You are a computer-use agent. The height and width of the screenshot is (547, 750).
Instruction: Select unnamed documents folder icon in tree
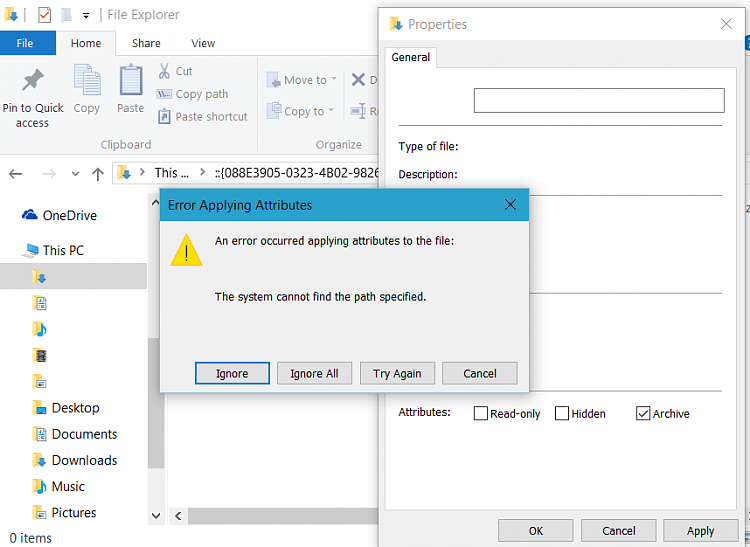[x=40, y=303]
